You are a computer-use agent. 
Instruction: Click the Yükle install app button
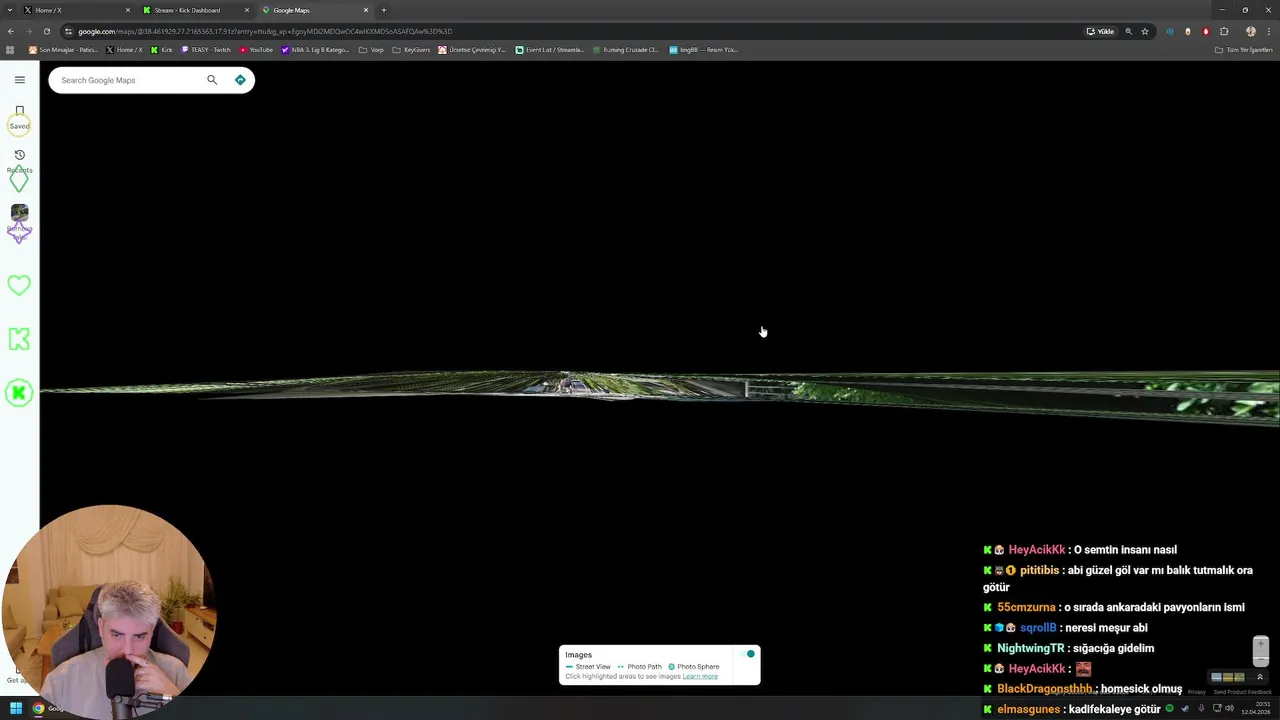point(1100,31)
